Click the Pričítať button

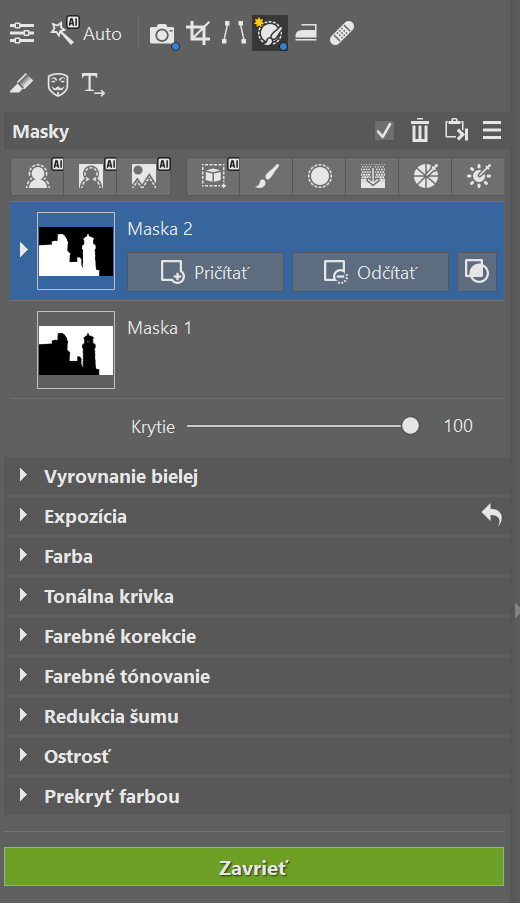[x=205, y=272]
